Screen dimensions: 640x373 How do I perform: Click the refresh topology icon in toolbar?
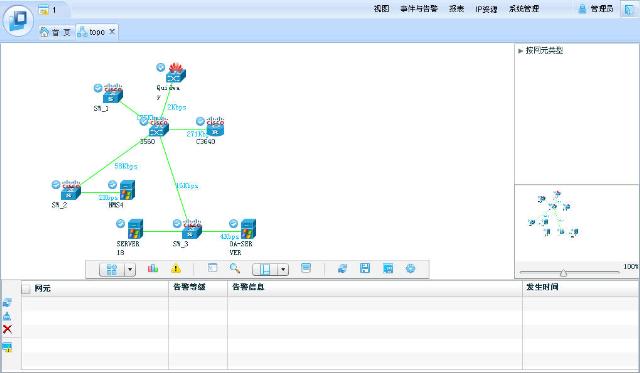(x=342, y=268)
